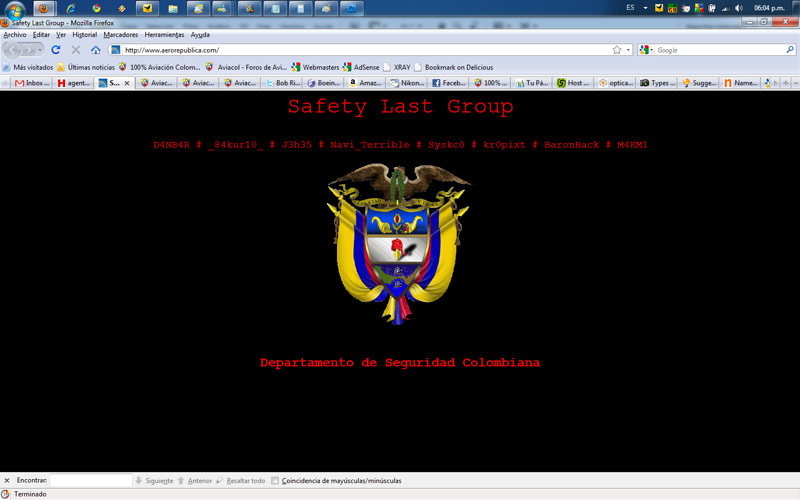The width and height of the screenshot is (800, 500).
Task: Click the Forward navigation arrow
Action: (x=28, y=50)
